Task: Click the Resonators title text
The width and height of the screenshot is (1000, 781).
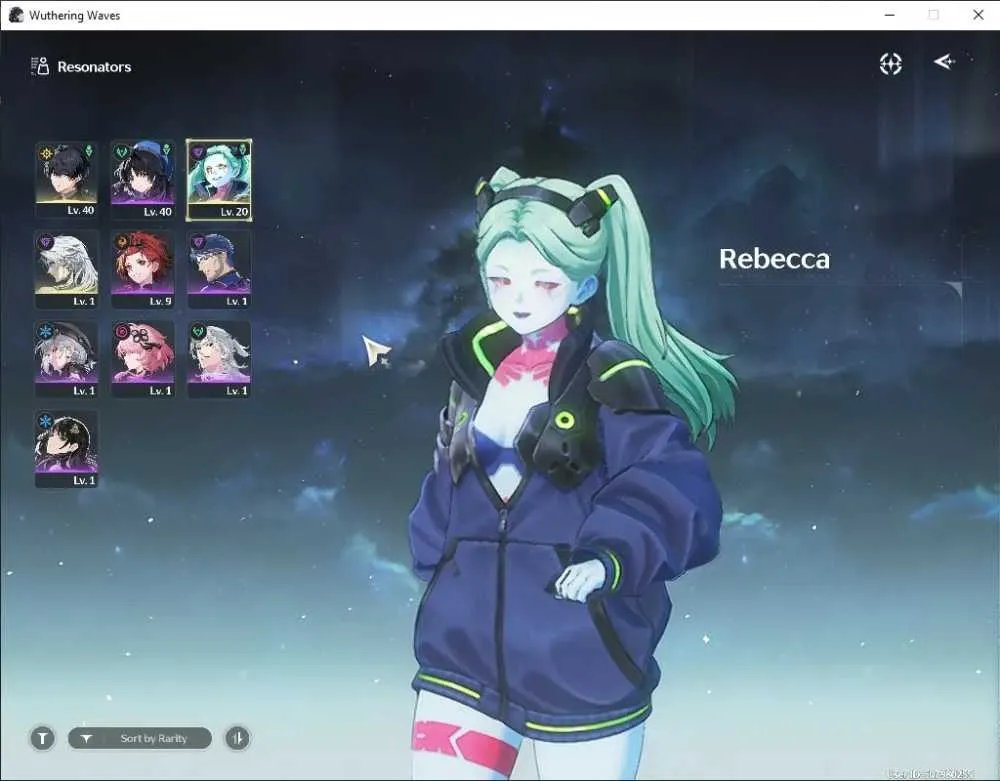Action: 94,67
